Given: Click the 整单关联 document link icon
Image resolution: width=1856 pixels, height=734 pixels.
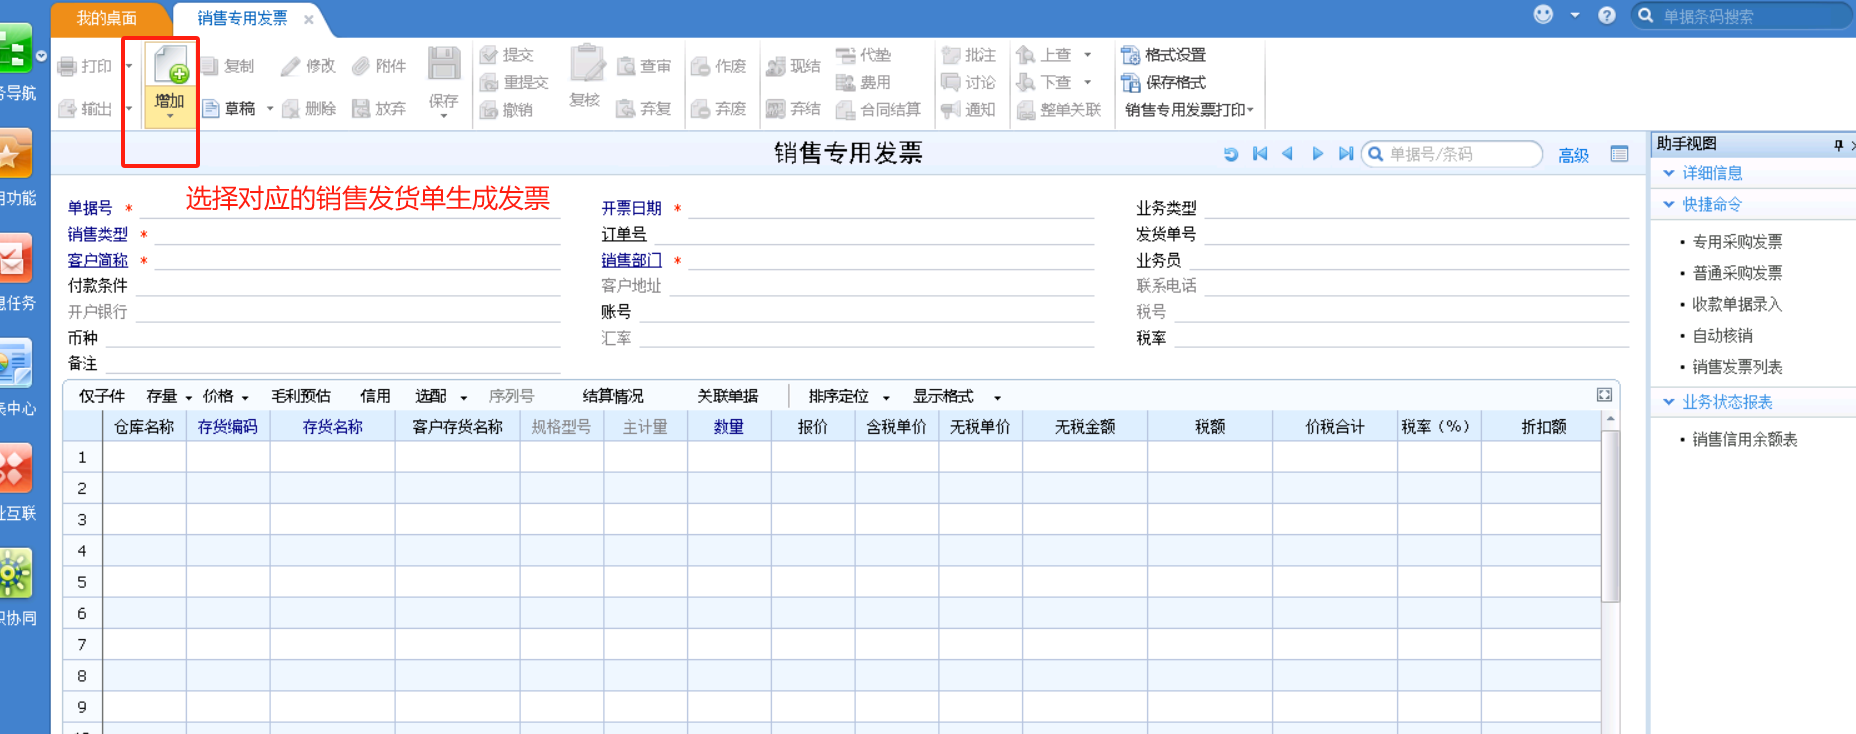Looking at the screenshot, I should tap(1026, 110).
